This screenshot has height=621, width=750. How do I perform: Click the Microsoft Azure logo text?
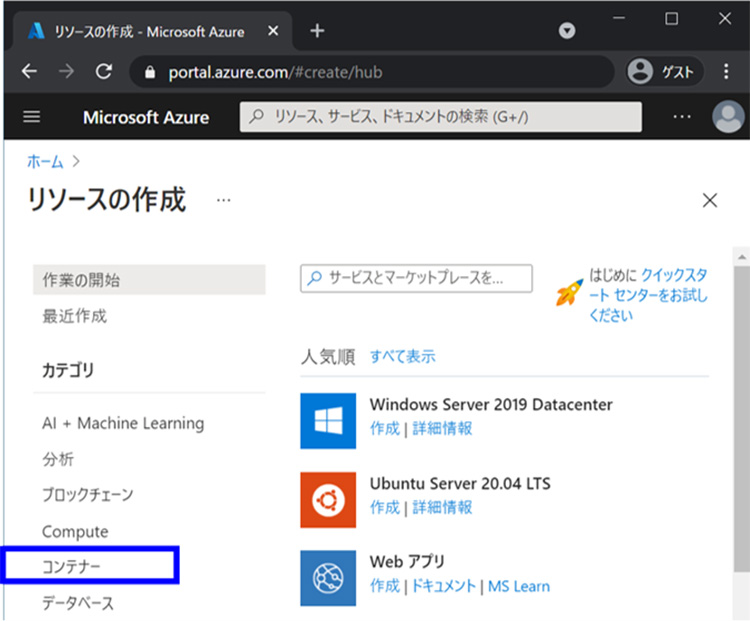(146, 117)
